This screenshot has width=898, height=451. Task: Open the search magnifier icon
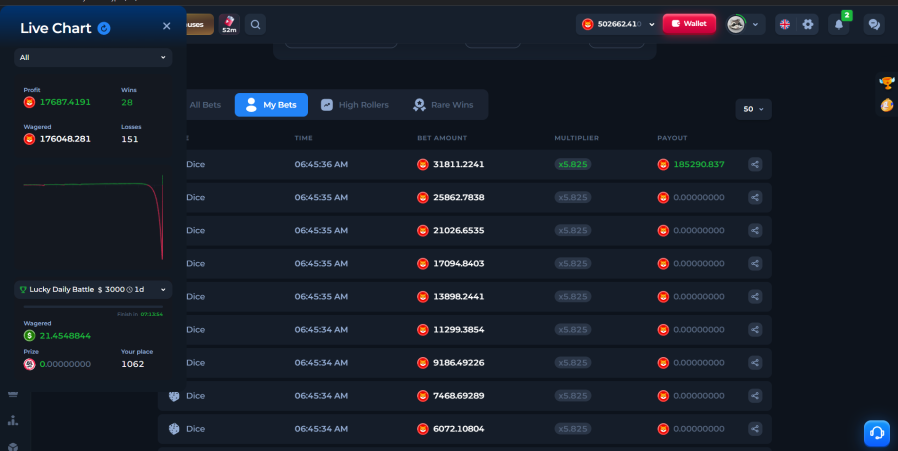pos(255,25)
